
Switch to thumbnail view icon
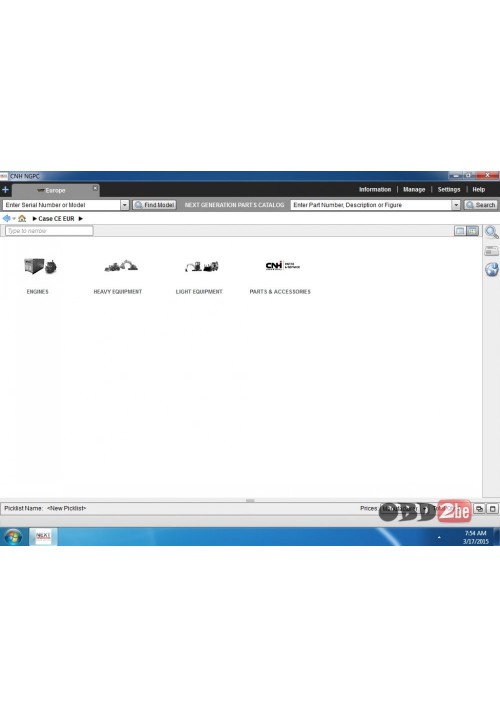(473, 231)
